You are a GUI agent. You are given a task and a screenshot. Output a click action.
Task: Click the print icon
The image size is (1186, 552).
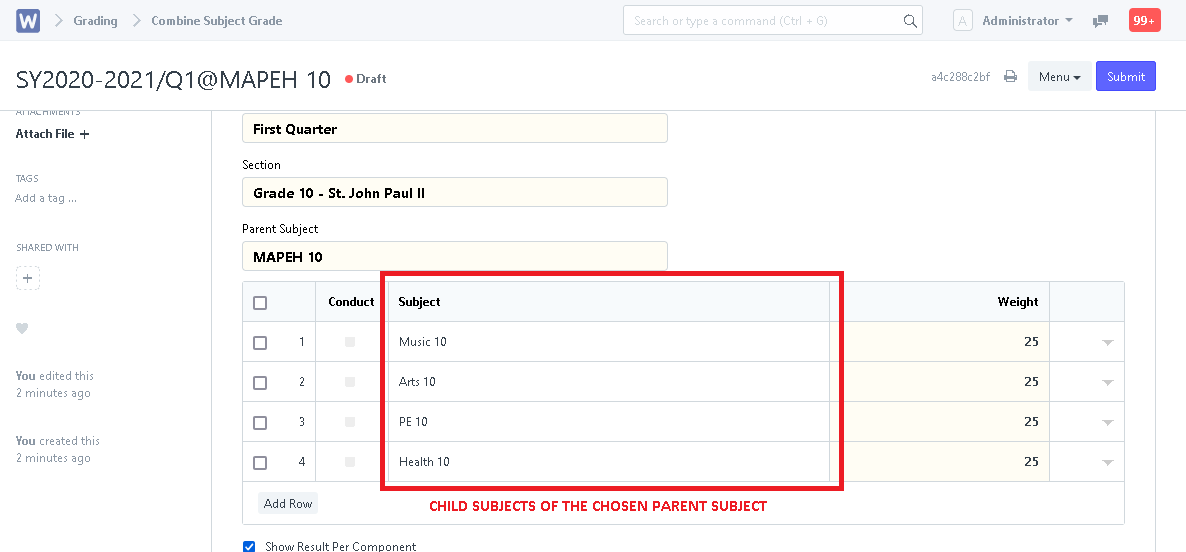[1010, 76]
